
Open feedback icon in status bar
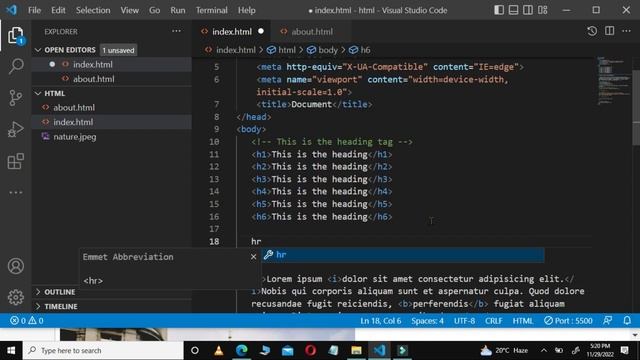(x=607, y=321)
